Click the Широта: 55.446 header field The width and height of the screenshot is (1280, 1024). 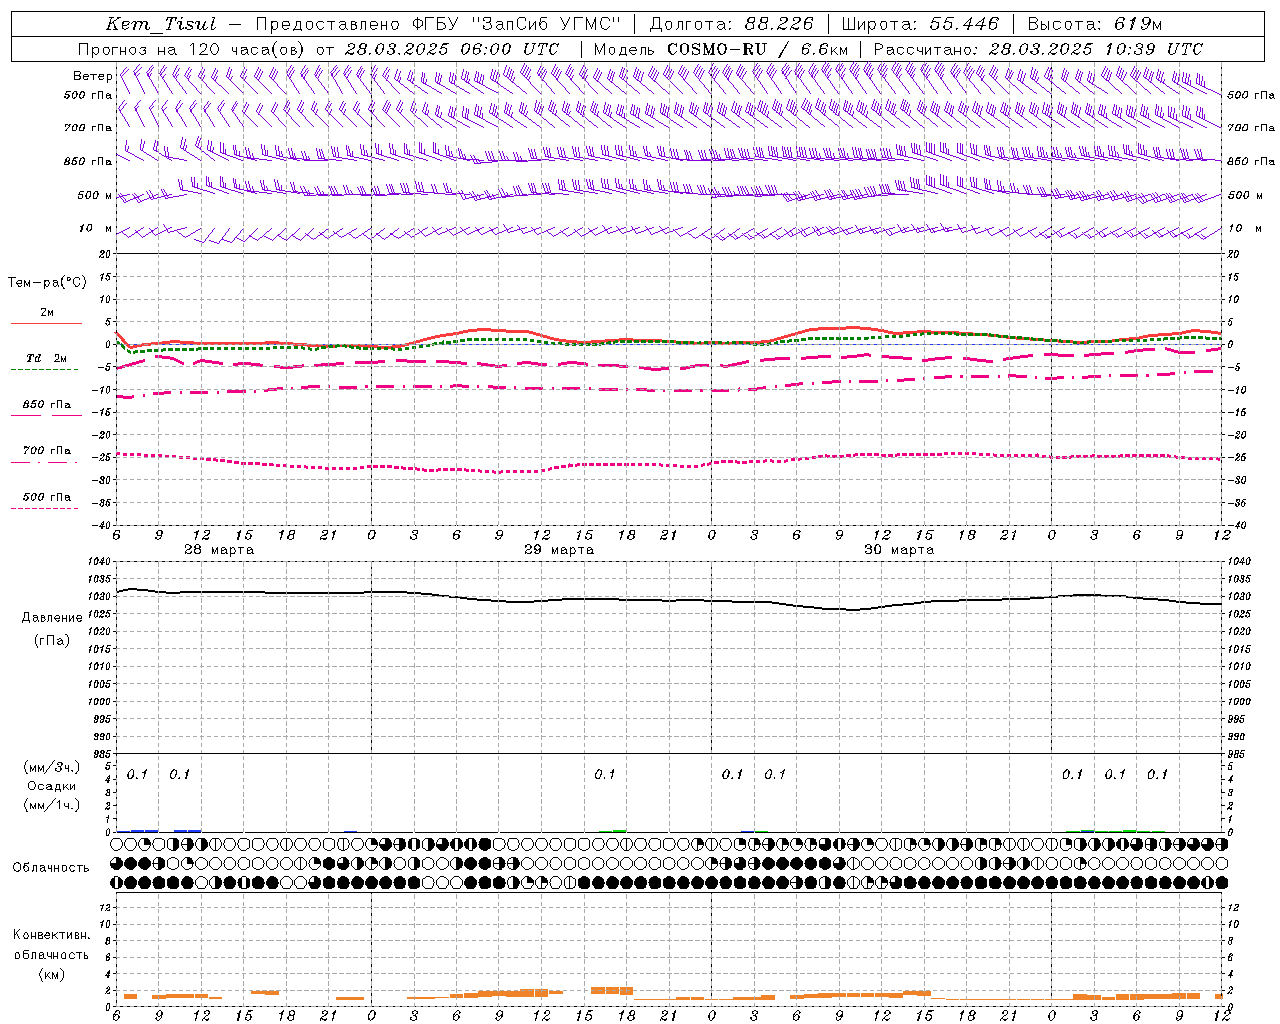point(920,24)
